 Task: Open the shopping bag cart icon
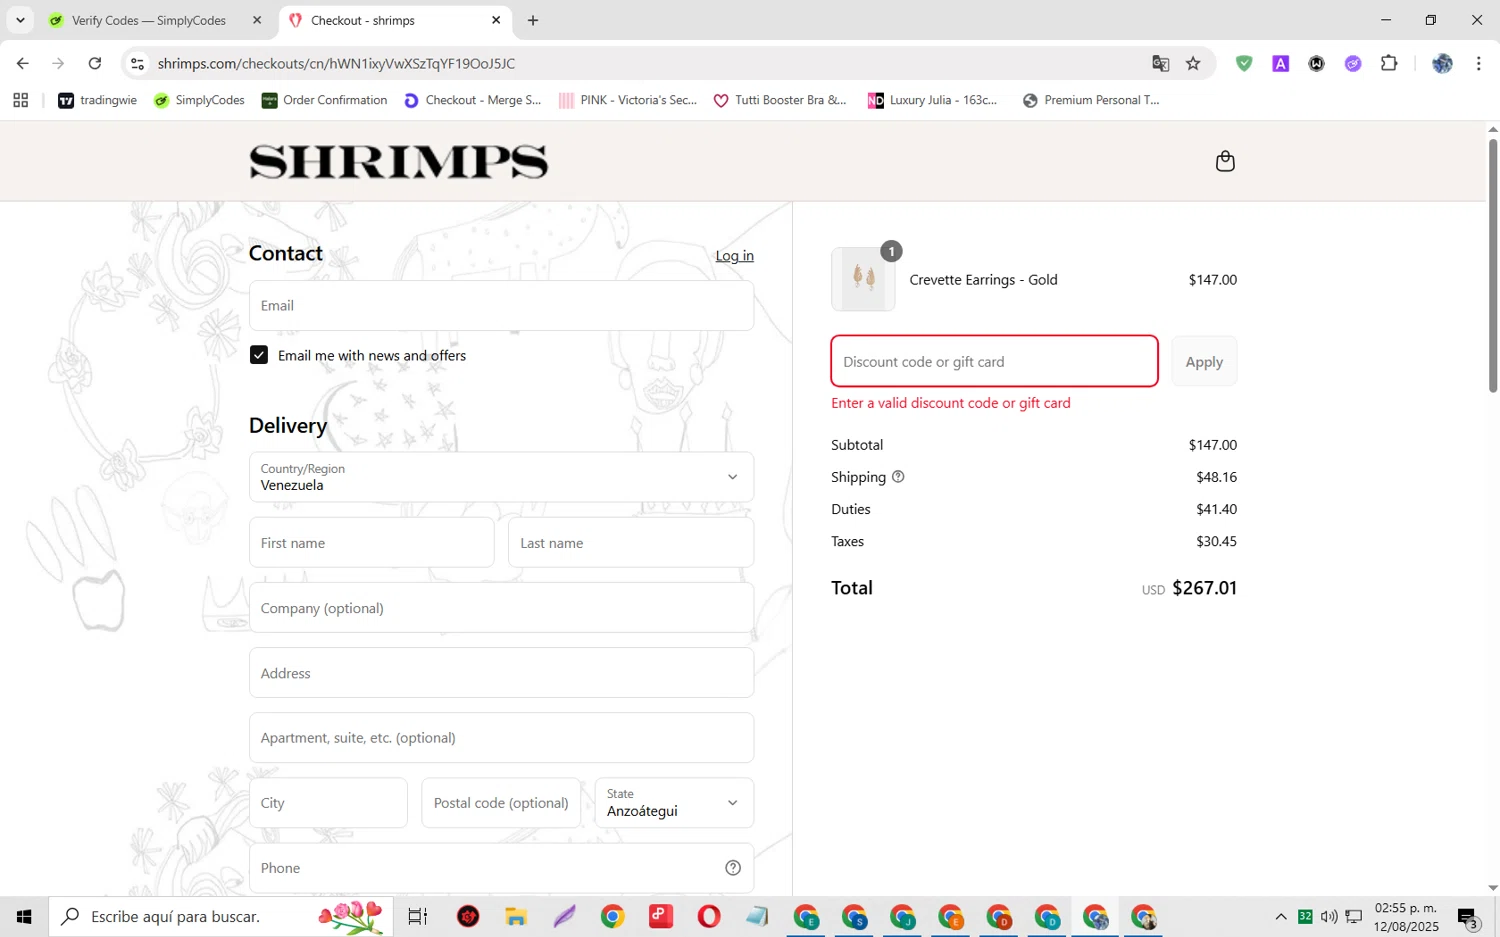click(1225, 161)
